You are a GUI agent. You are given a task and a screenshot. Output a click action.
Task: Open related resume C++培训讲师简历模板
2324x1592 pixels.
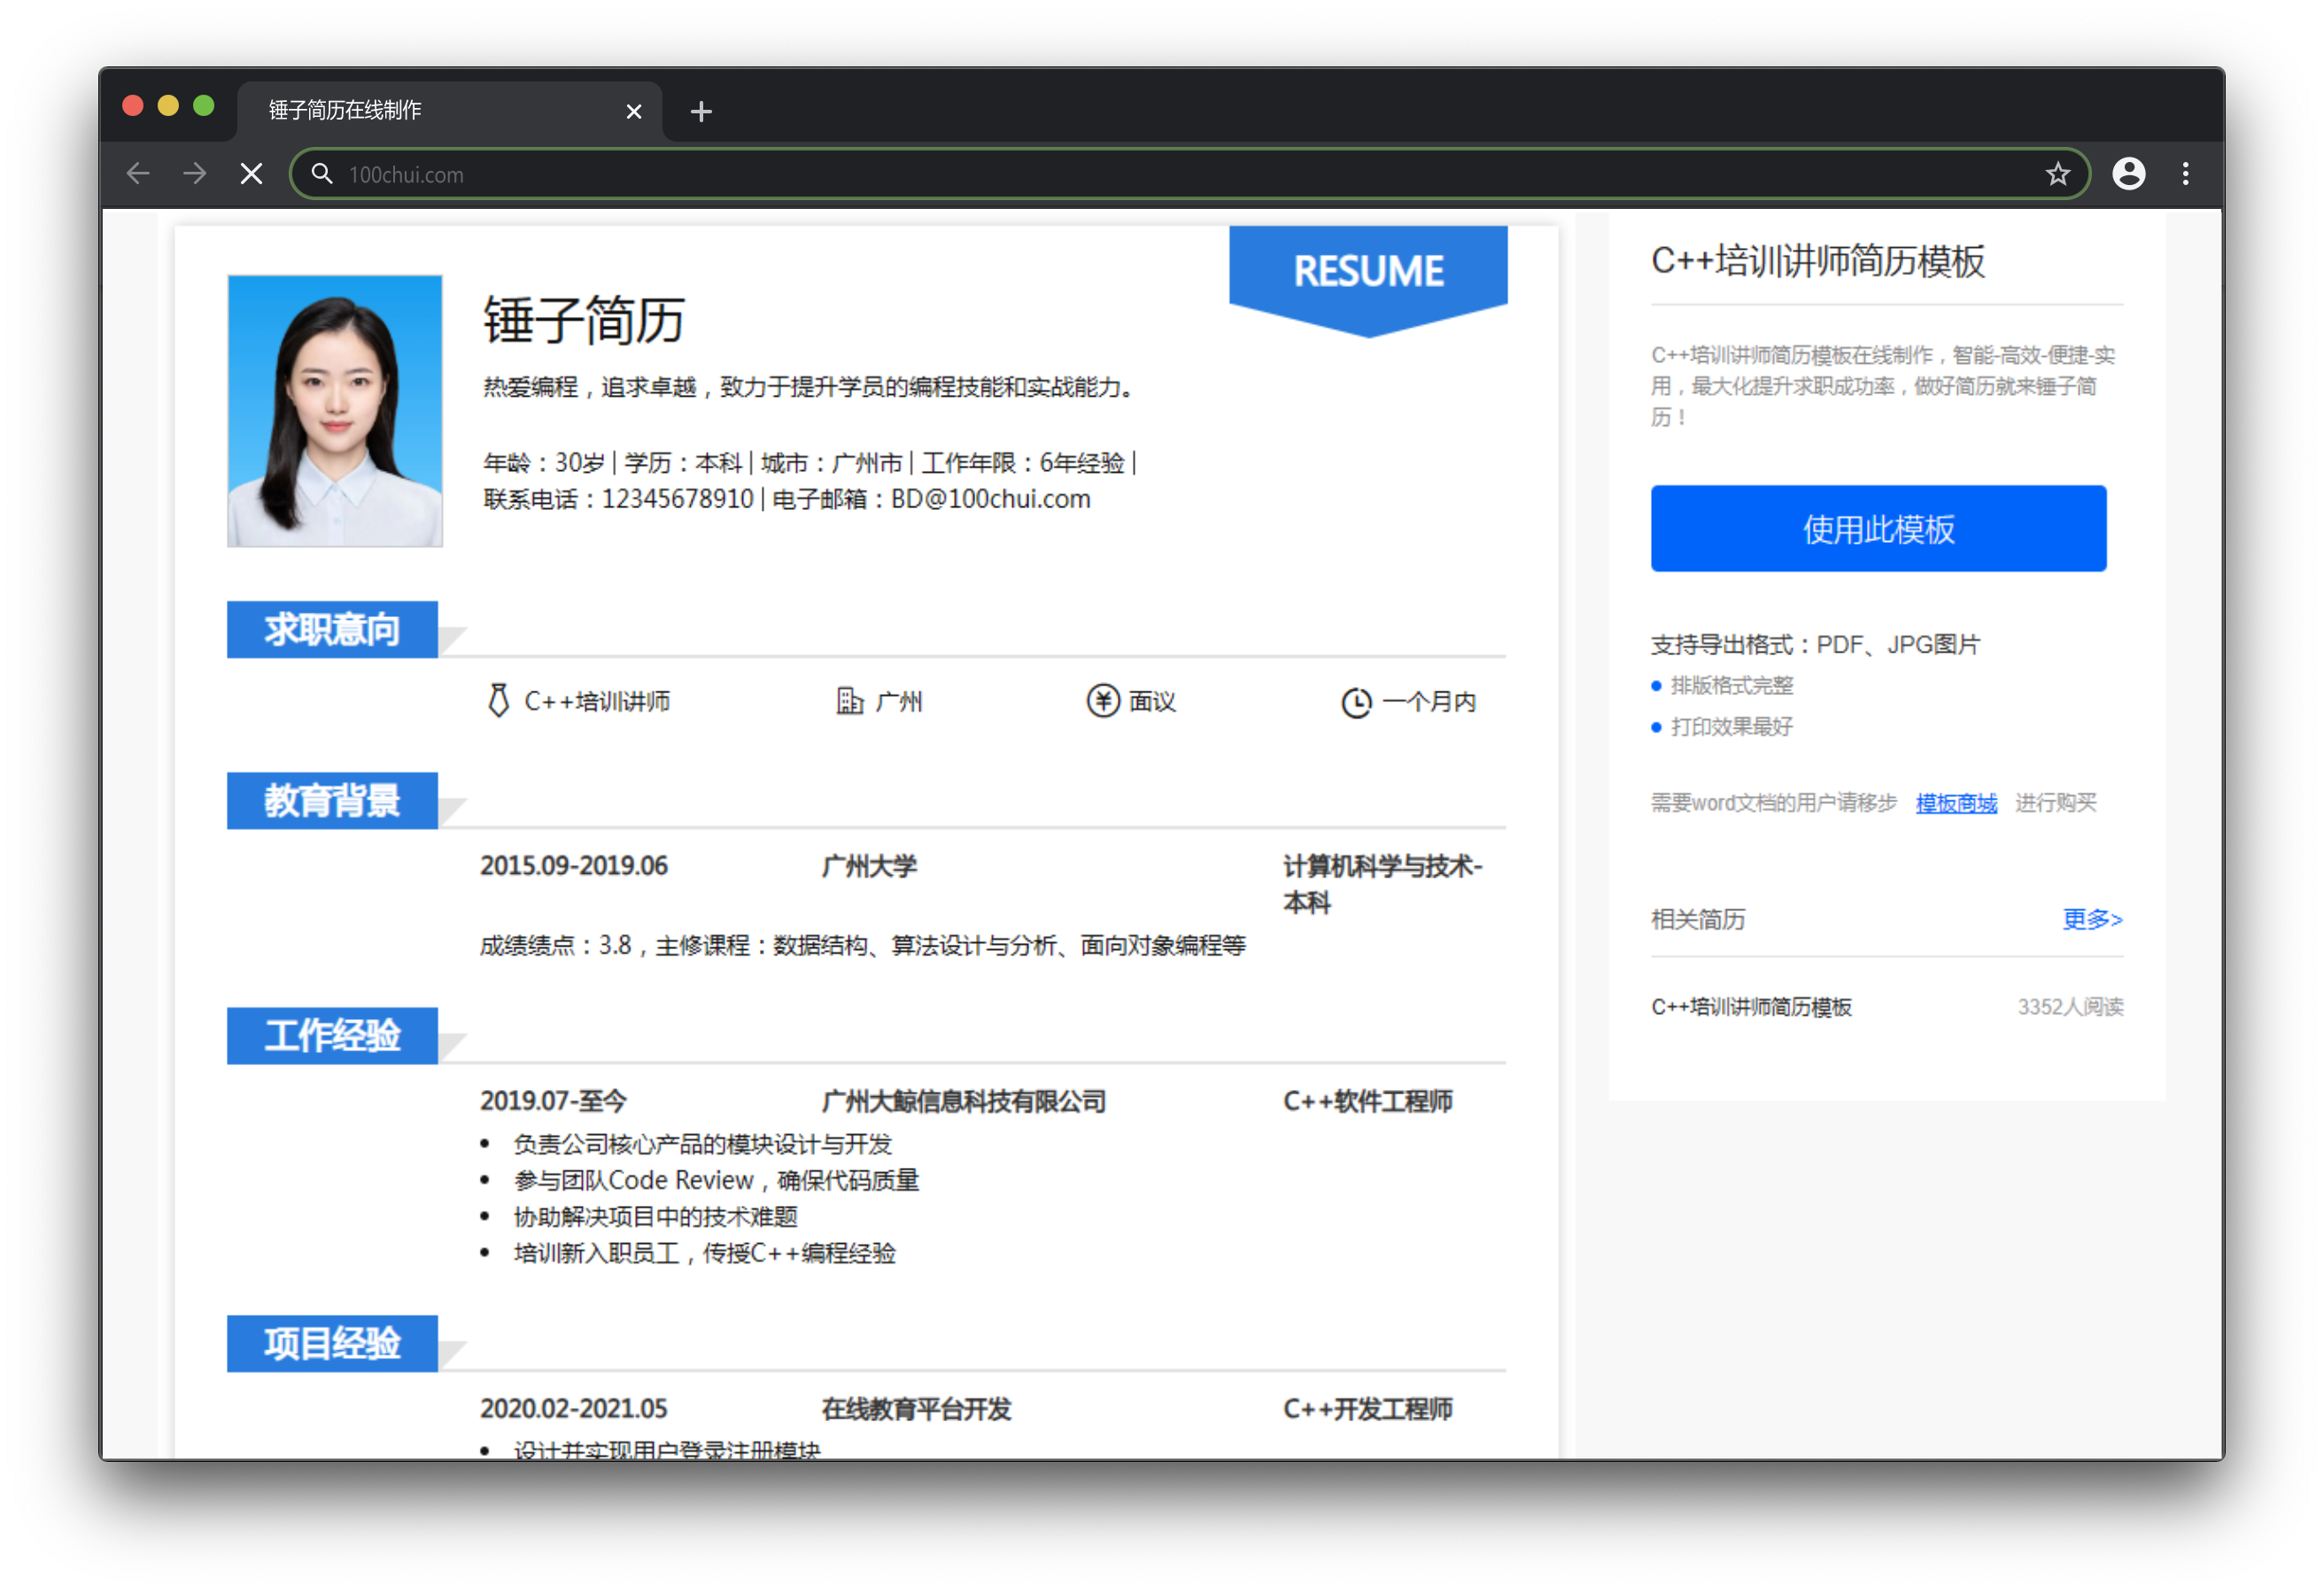coord(1751,1006)
